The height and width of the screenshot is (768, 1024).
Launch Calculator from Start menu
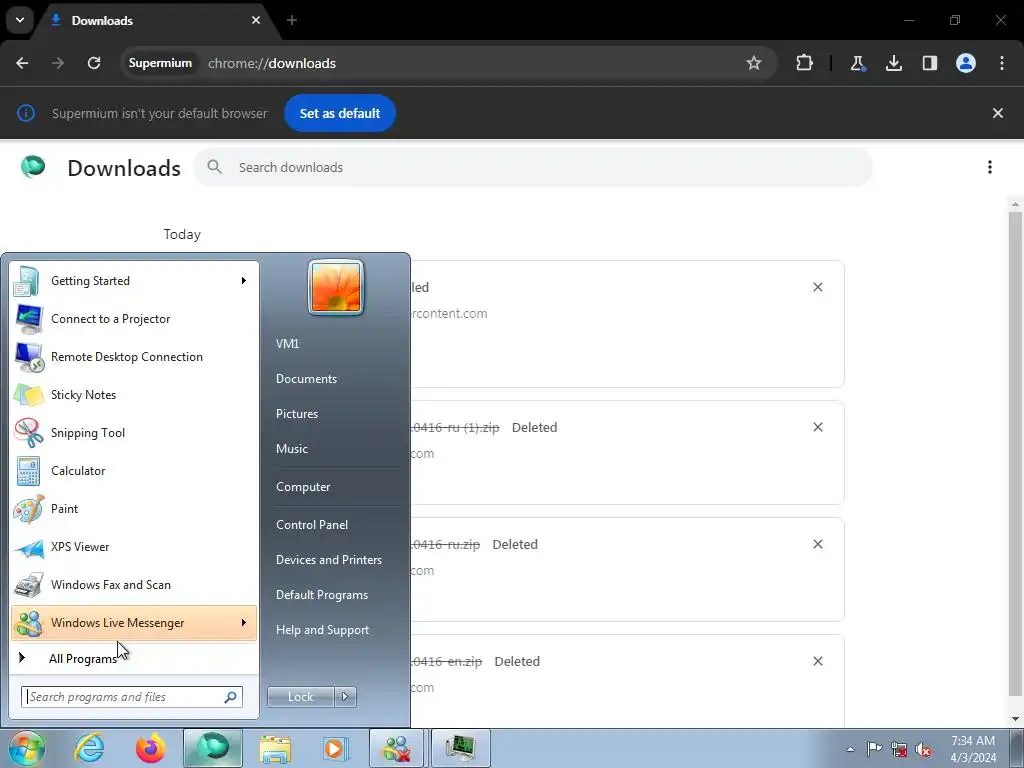coord(133,470)
